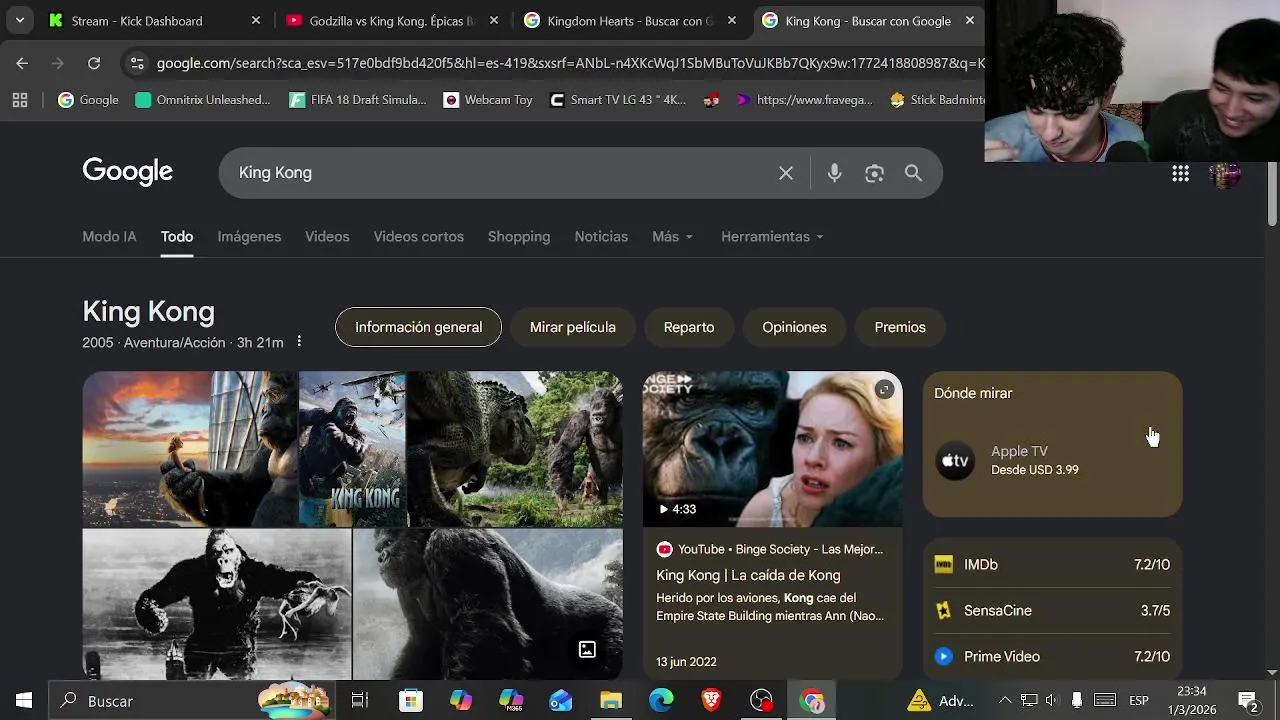This screenshot has height=720, width=1280.
Task: Switch to Godzilla vs King Kong YouTube tab
Action: [392, 20]
